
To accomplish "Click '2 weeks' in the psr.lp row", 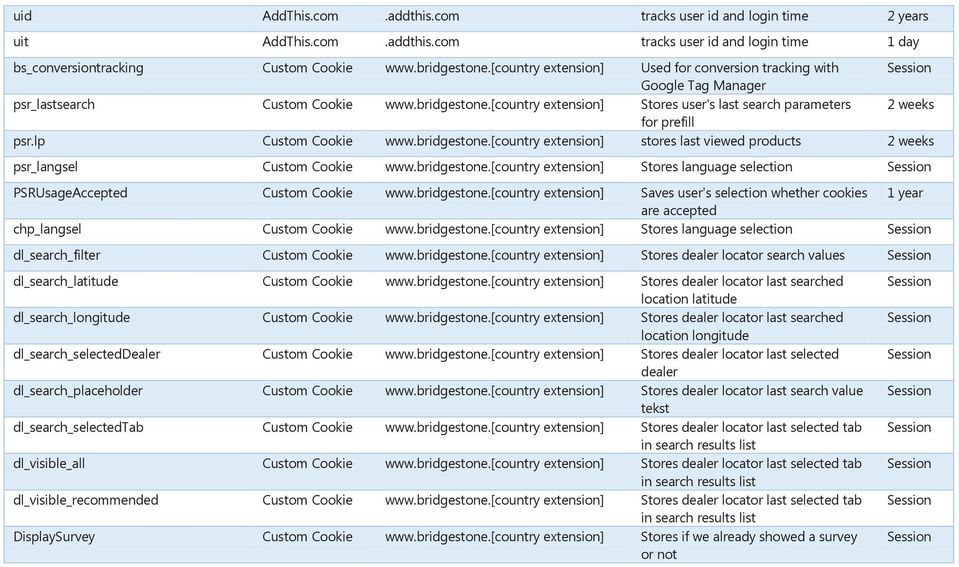I will click(911, 142).
